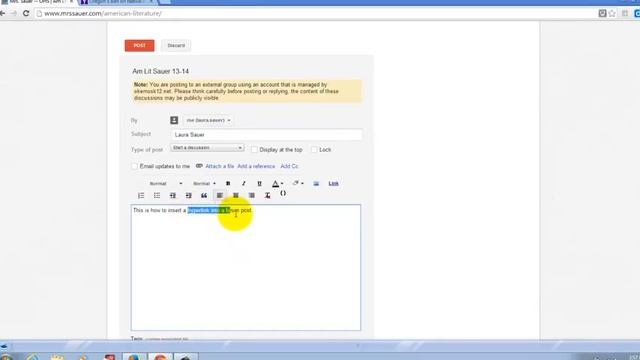Click the paperclip icon before Attach a file
The width and height of the screenshot is (640, 360).
pos(199,166)
